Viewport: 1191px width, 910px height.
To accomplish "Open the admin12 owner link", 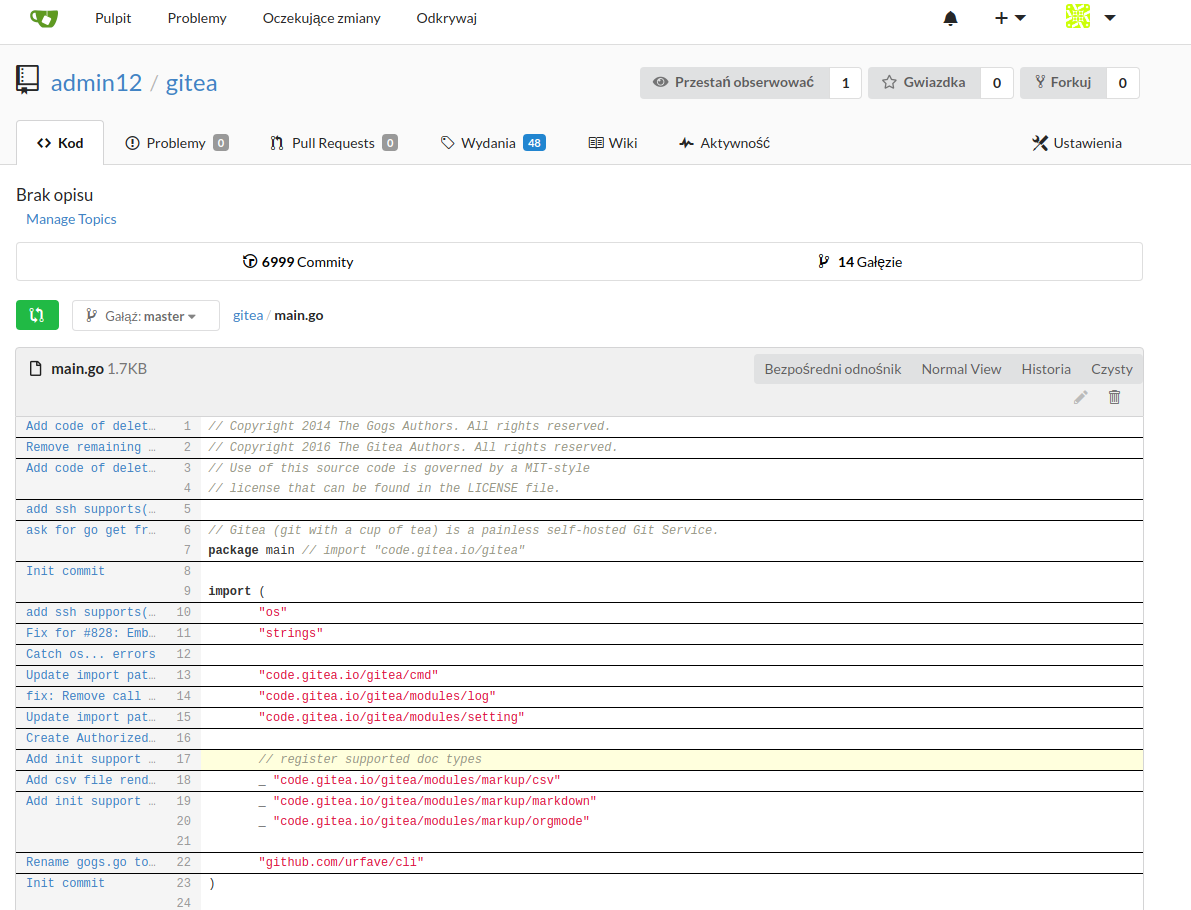I will pos(96,82).
